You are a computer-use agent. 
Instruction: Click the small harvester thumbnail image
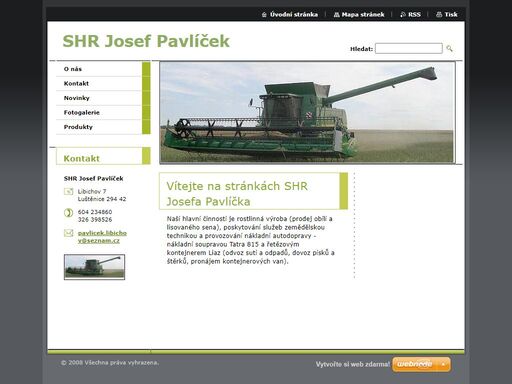click(94, 267)
